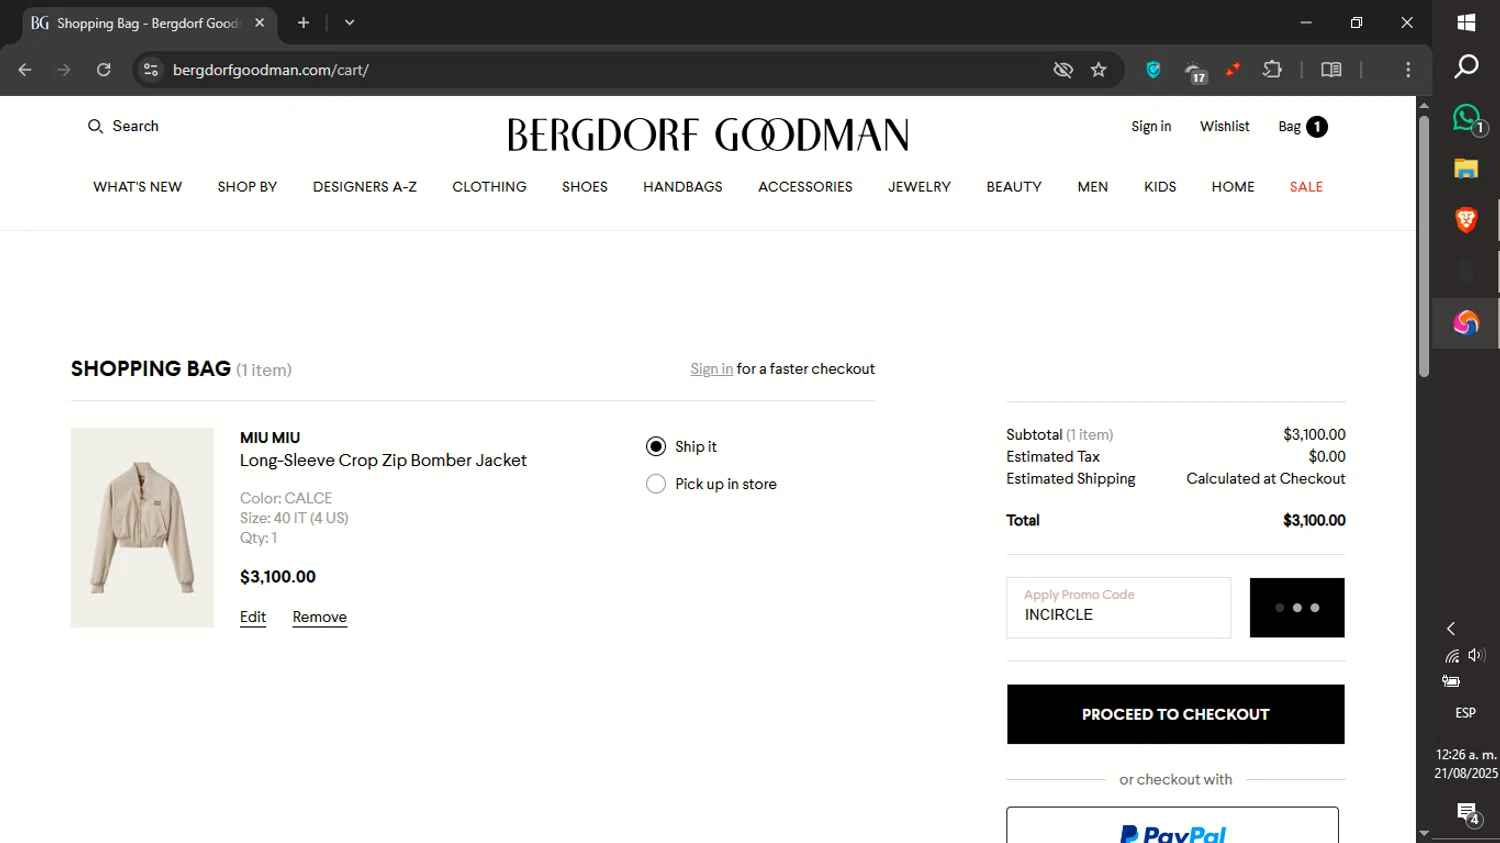Click the ESP language indicator
This screenshot has height=843, width=1500.
[1465, 713]
